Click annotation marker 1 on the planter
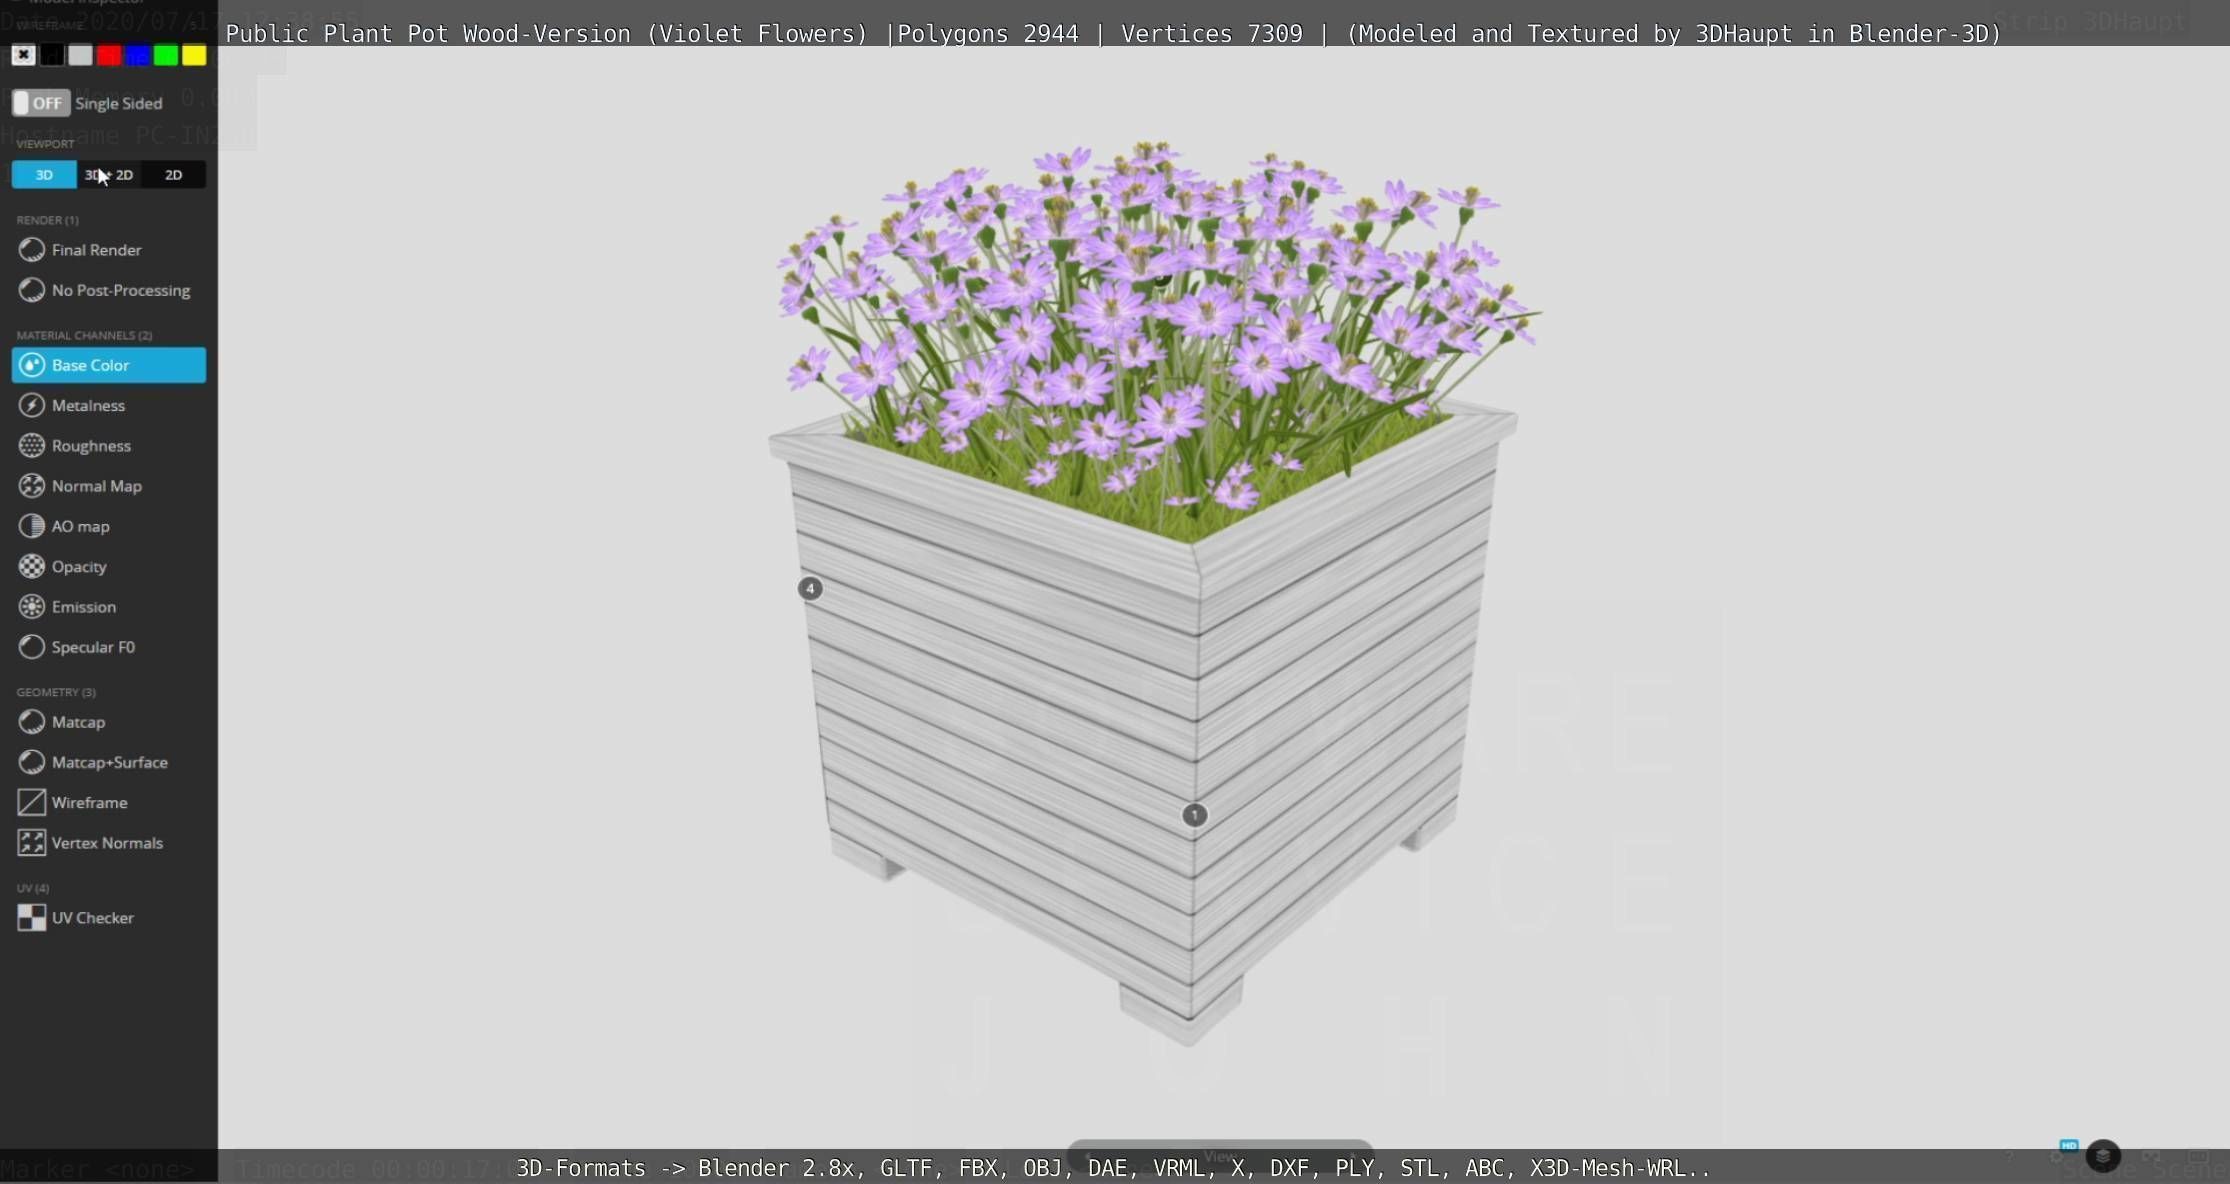 [x=1194, y=815]
